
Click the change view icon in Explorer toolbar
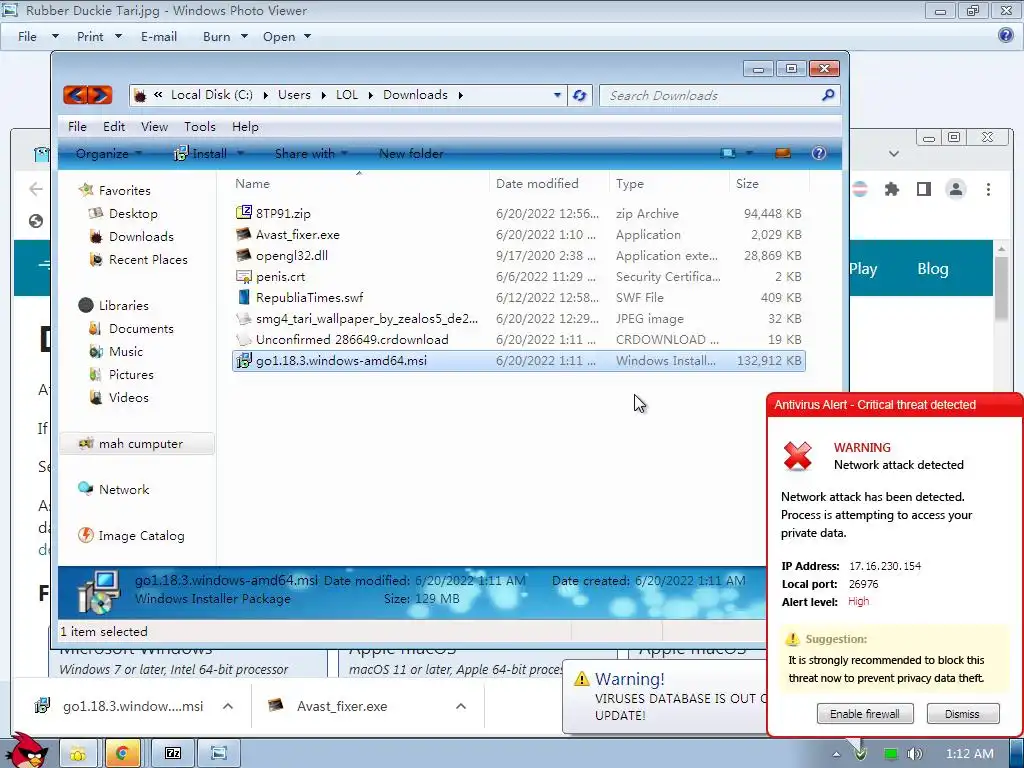pyautogui.click(x=728, y=153)
